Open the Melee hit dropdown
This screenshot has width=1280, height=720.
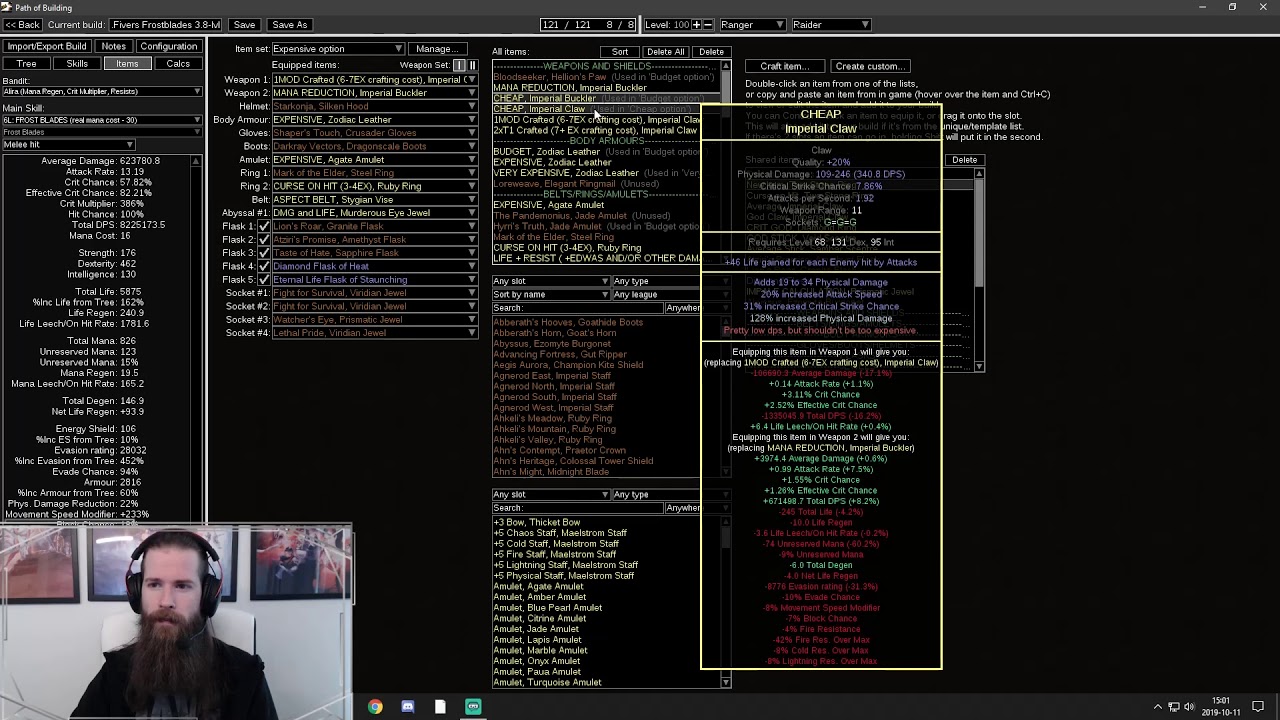click(x=68, y=145)
